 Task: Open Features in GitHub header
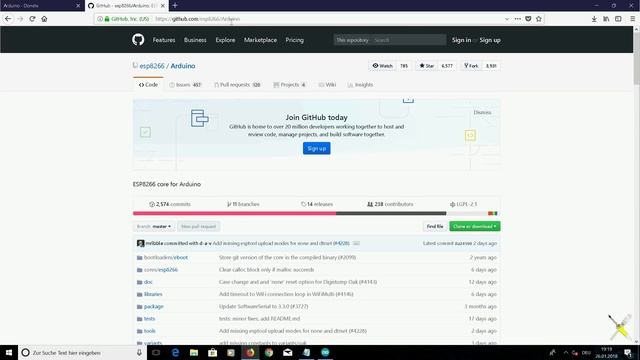tap(164, 40)
